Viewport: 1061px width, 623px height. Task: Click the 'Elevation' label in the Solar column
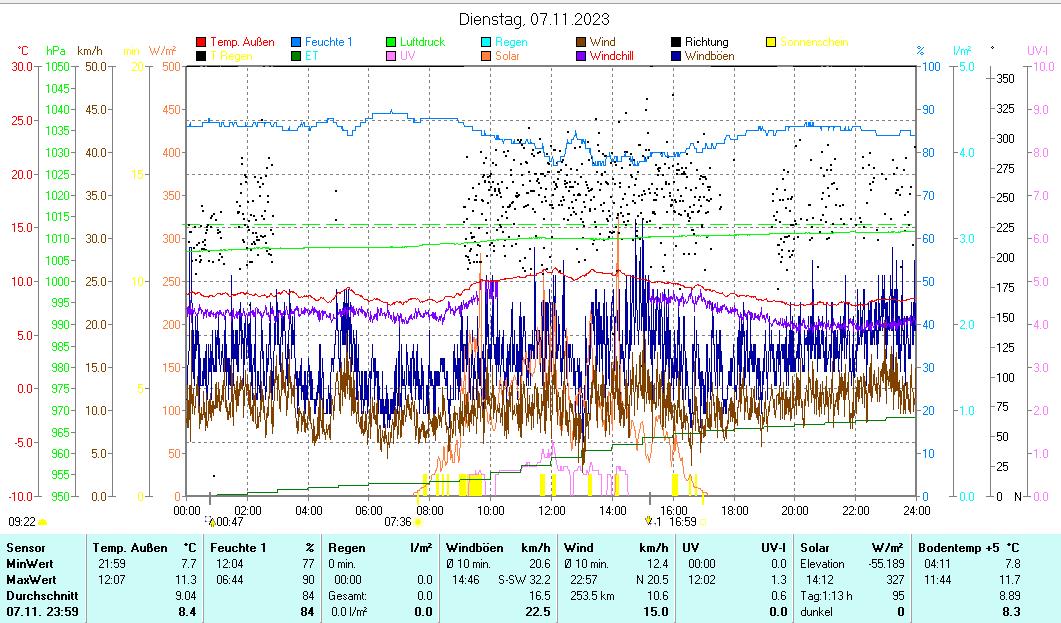(822, 563)
